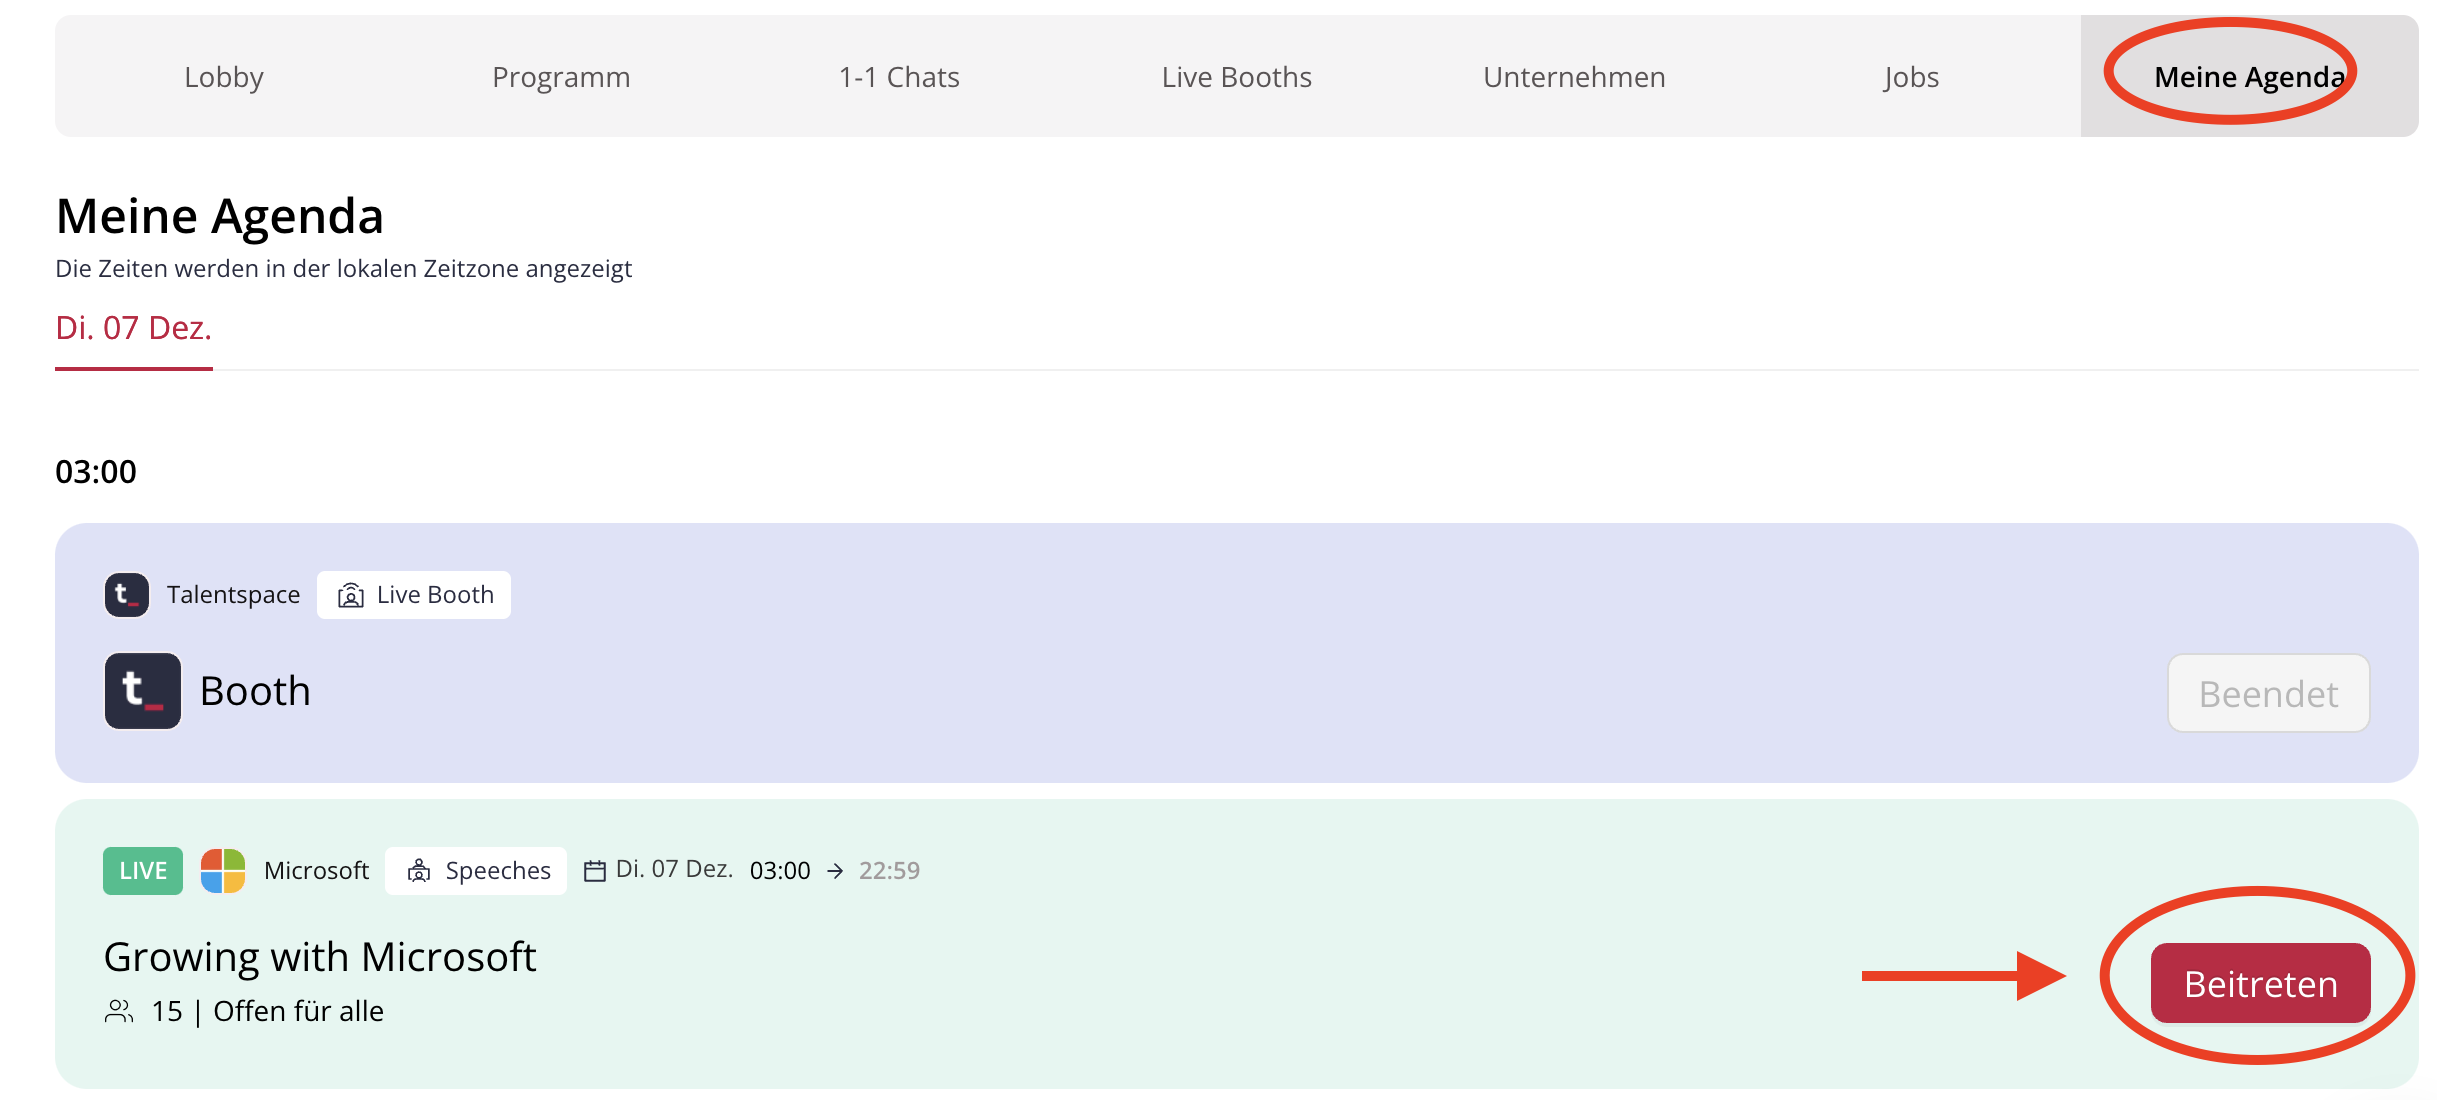The width and height of the screenshot is (2437, 1100).
Task: Click the 'Offen für alle' text
Action: [x=298, y=1011]
